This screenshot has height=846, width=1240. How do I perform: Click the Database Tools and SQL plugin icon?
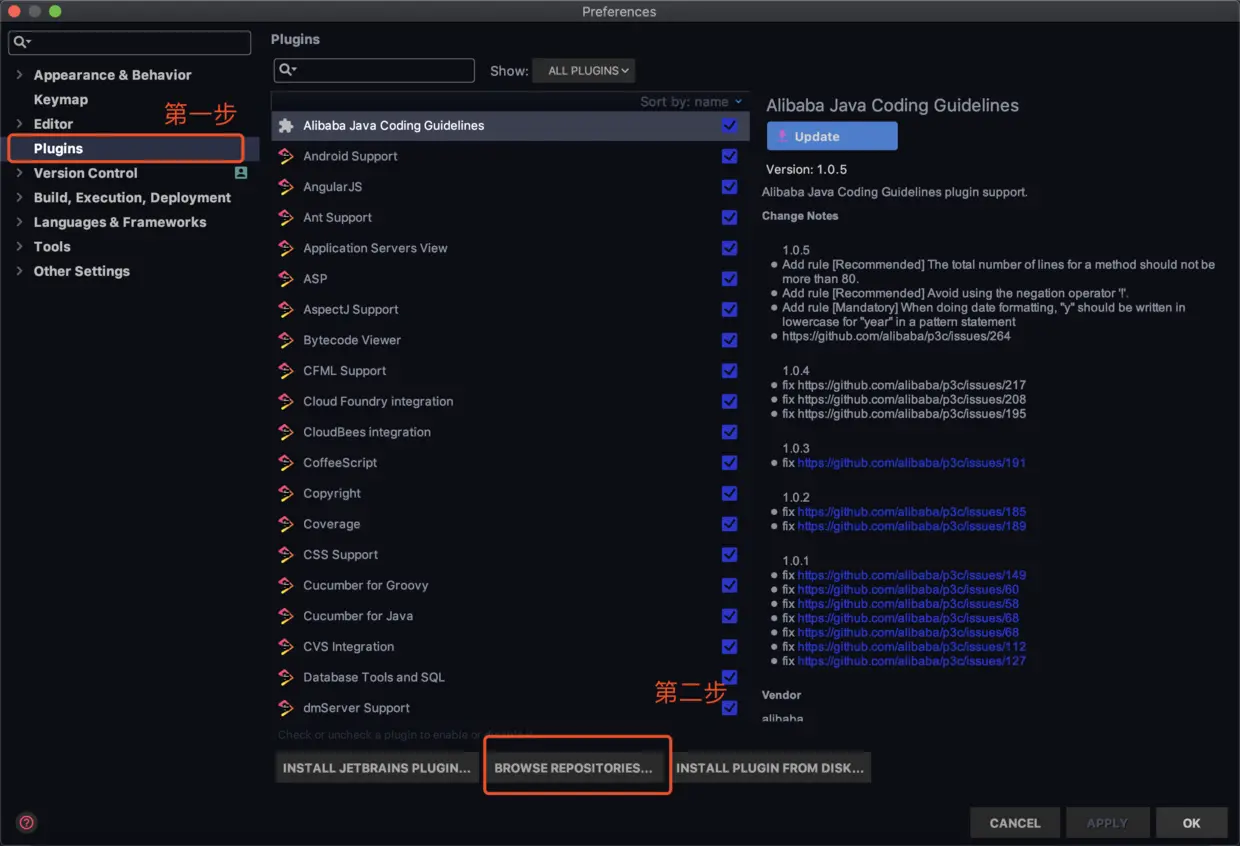pos(286,678)
